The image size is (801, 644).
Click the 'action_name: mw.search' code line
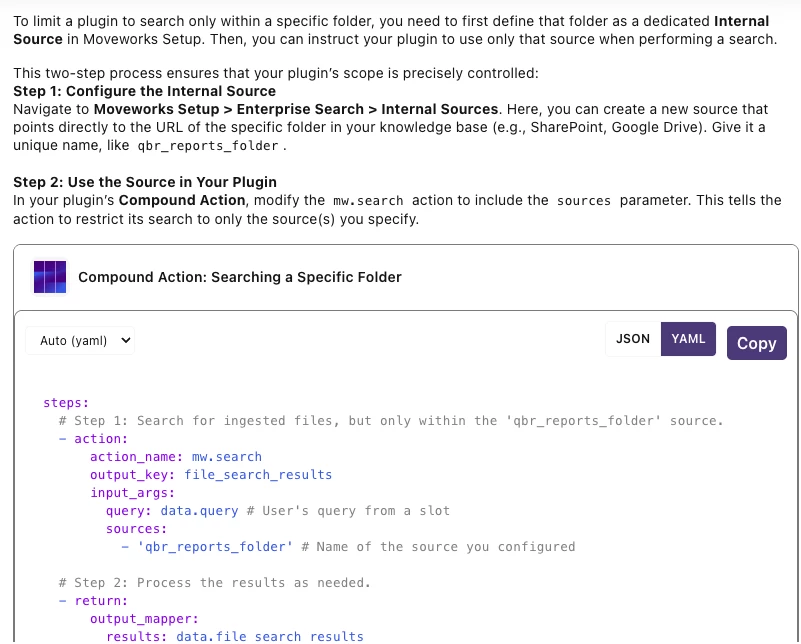(x=176, y=457)
